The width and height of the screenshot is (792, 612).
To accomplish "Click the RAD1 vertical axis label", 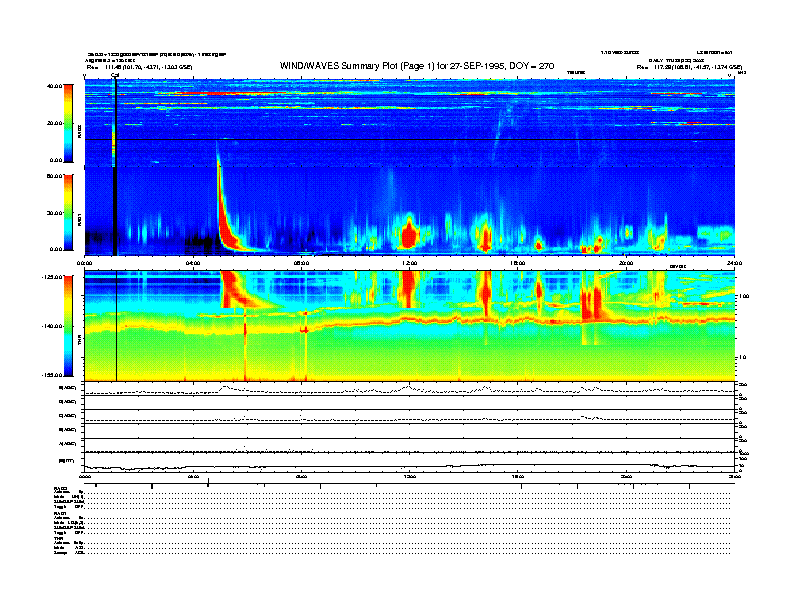I will [x=79, y=219].
